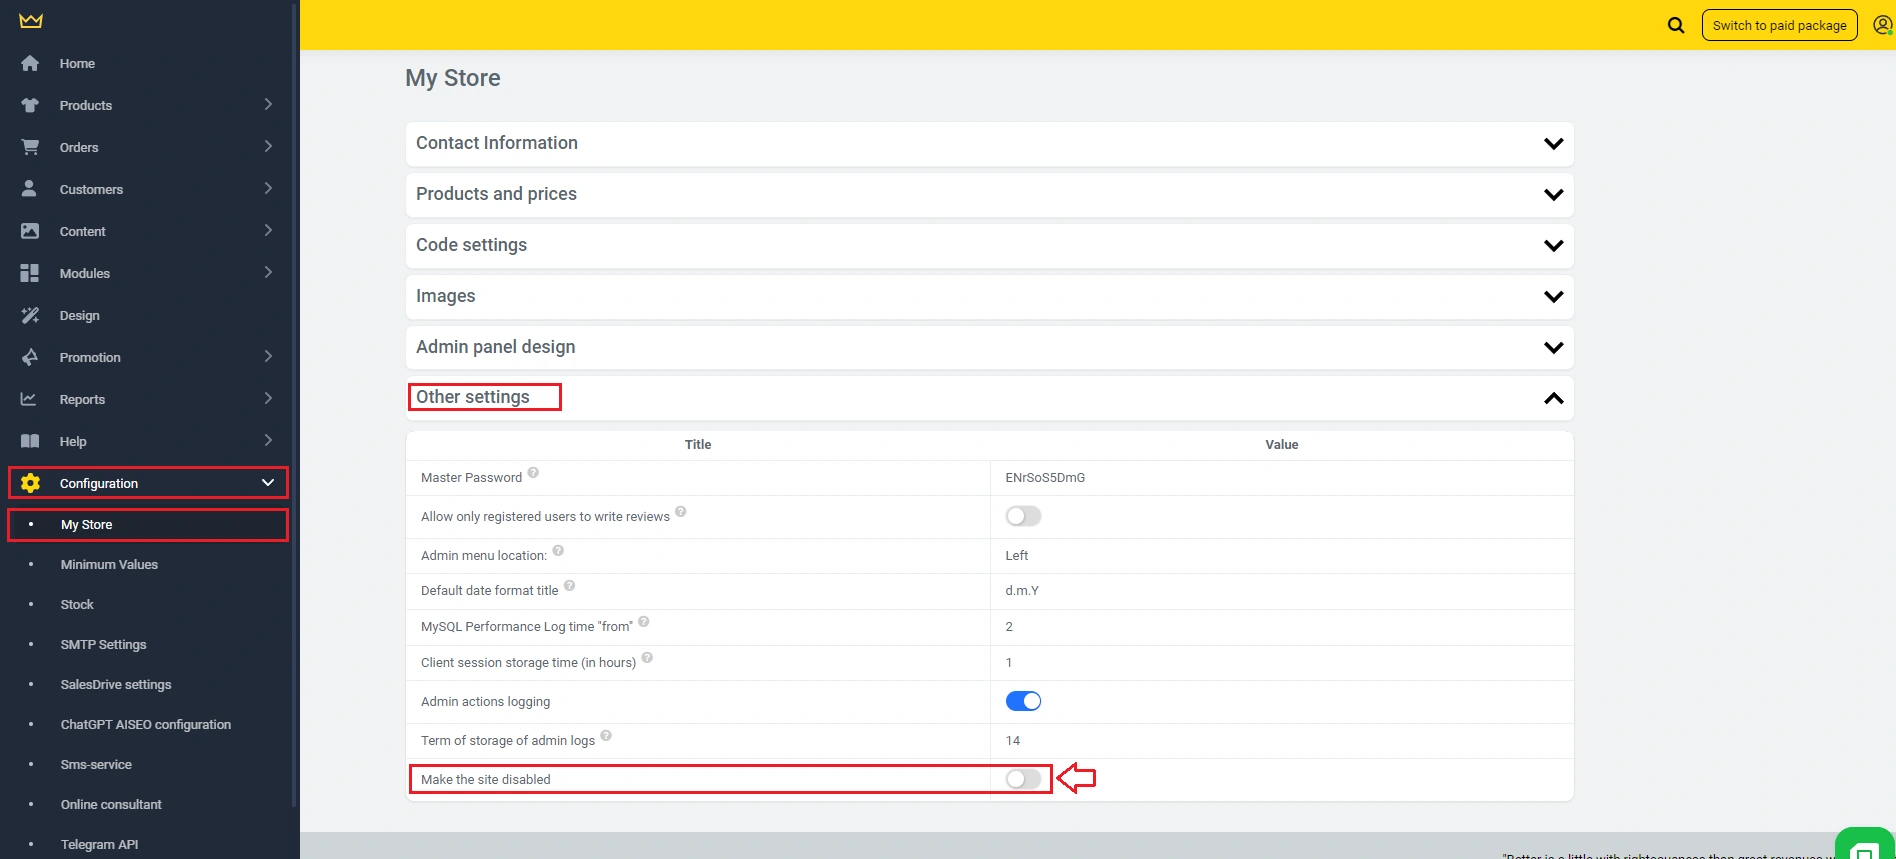Viewport: 1896px width, 859px height.
Task: Open the user account icon
Action: point(1881,25)
